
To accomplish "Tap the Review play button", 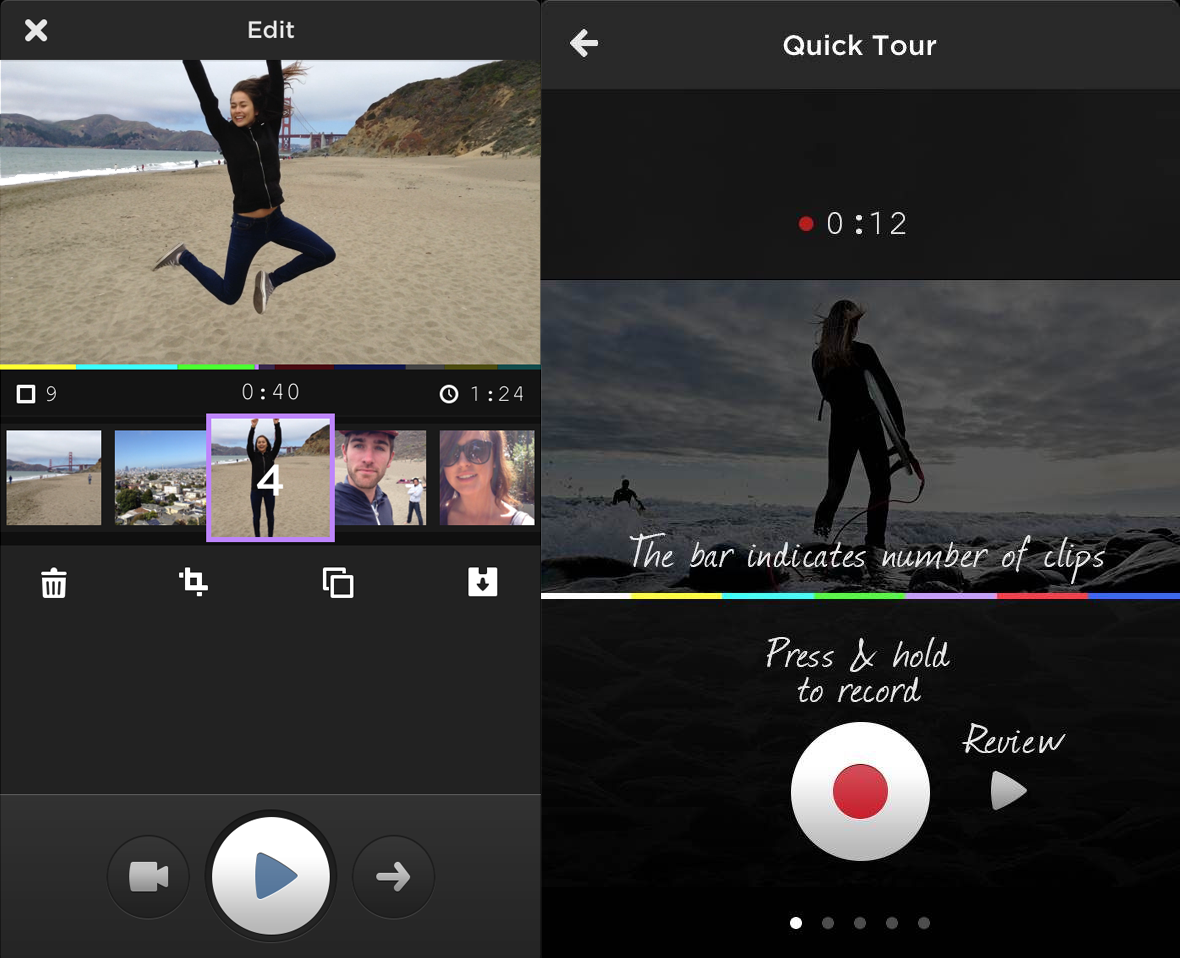I will pos(1007,790).
